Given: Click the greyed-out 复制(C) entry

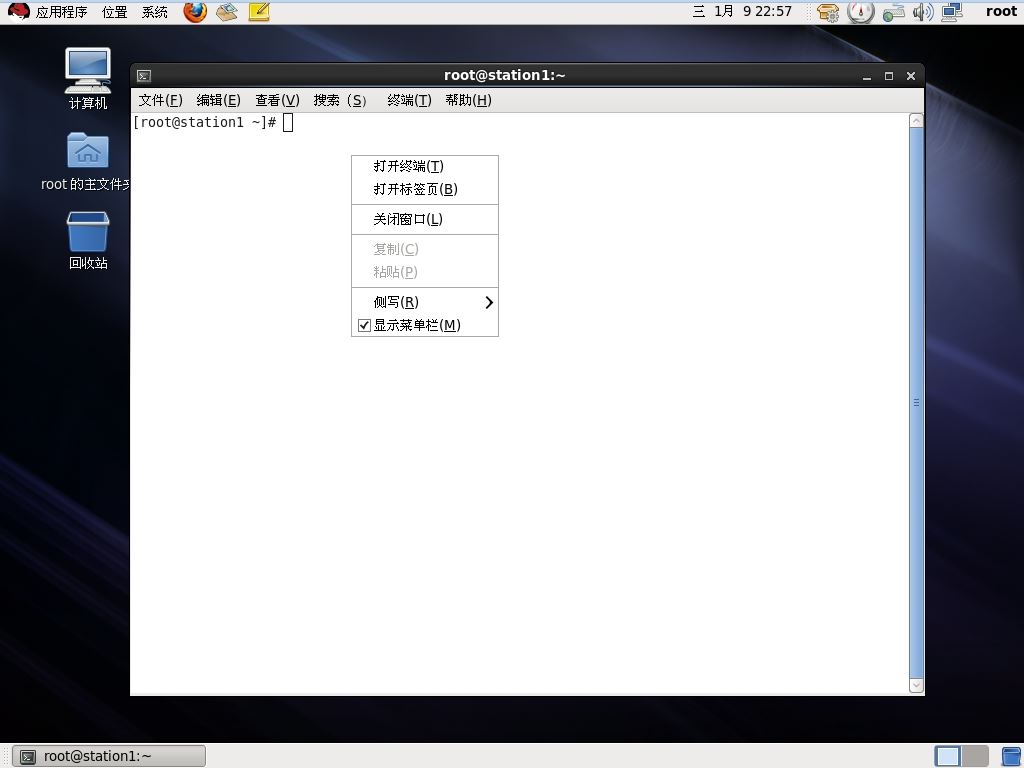Looking at the screenshot, I should [x=424, y=249].
